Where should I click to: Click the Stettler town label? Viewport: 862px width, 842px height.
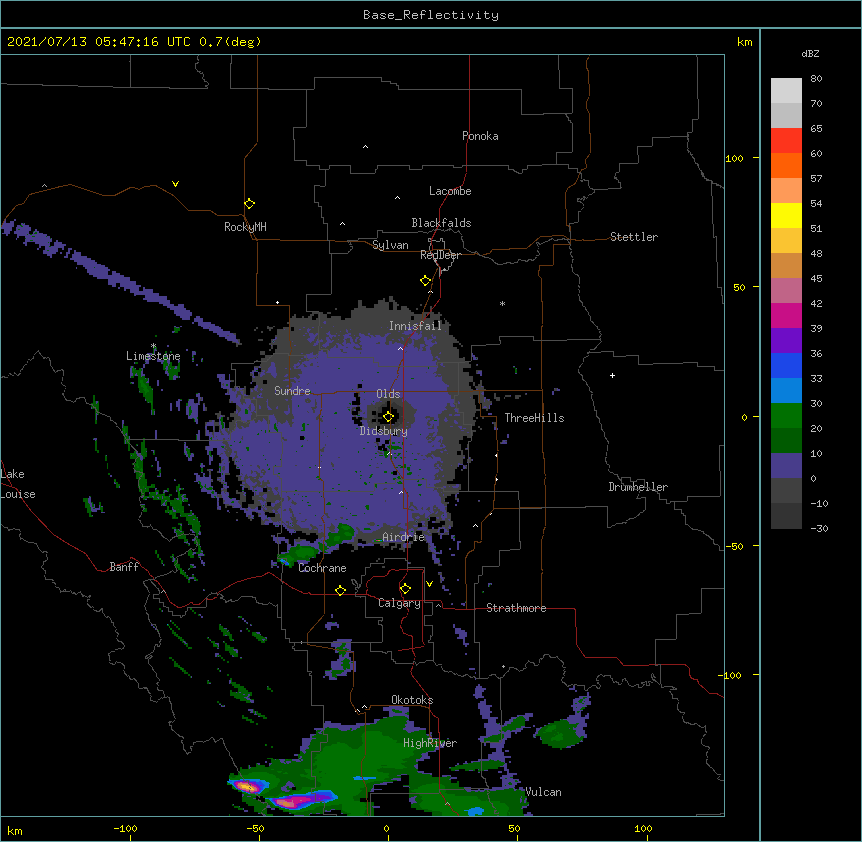634,237
